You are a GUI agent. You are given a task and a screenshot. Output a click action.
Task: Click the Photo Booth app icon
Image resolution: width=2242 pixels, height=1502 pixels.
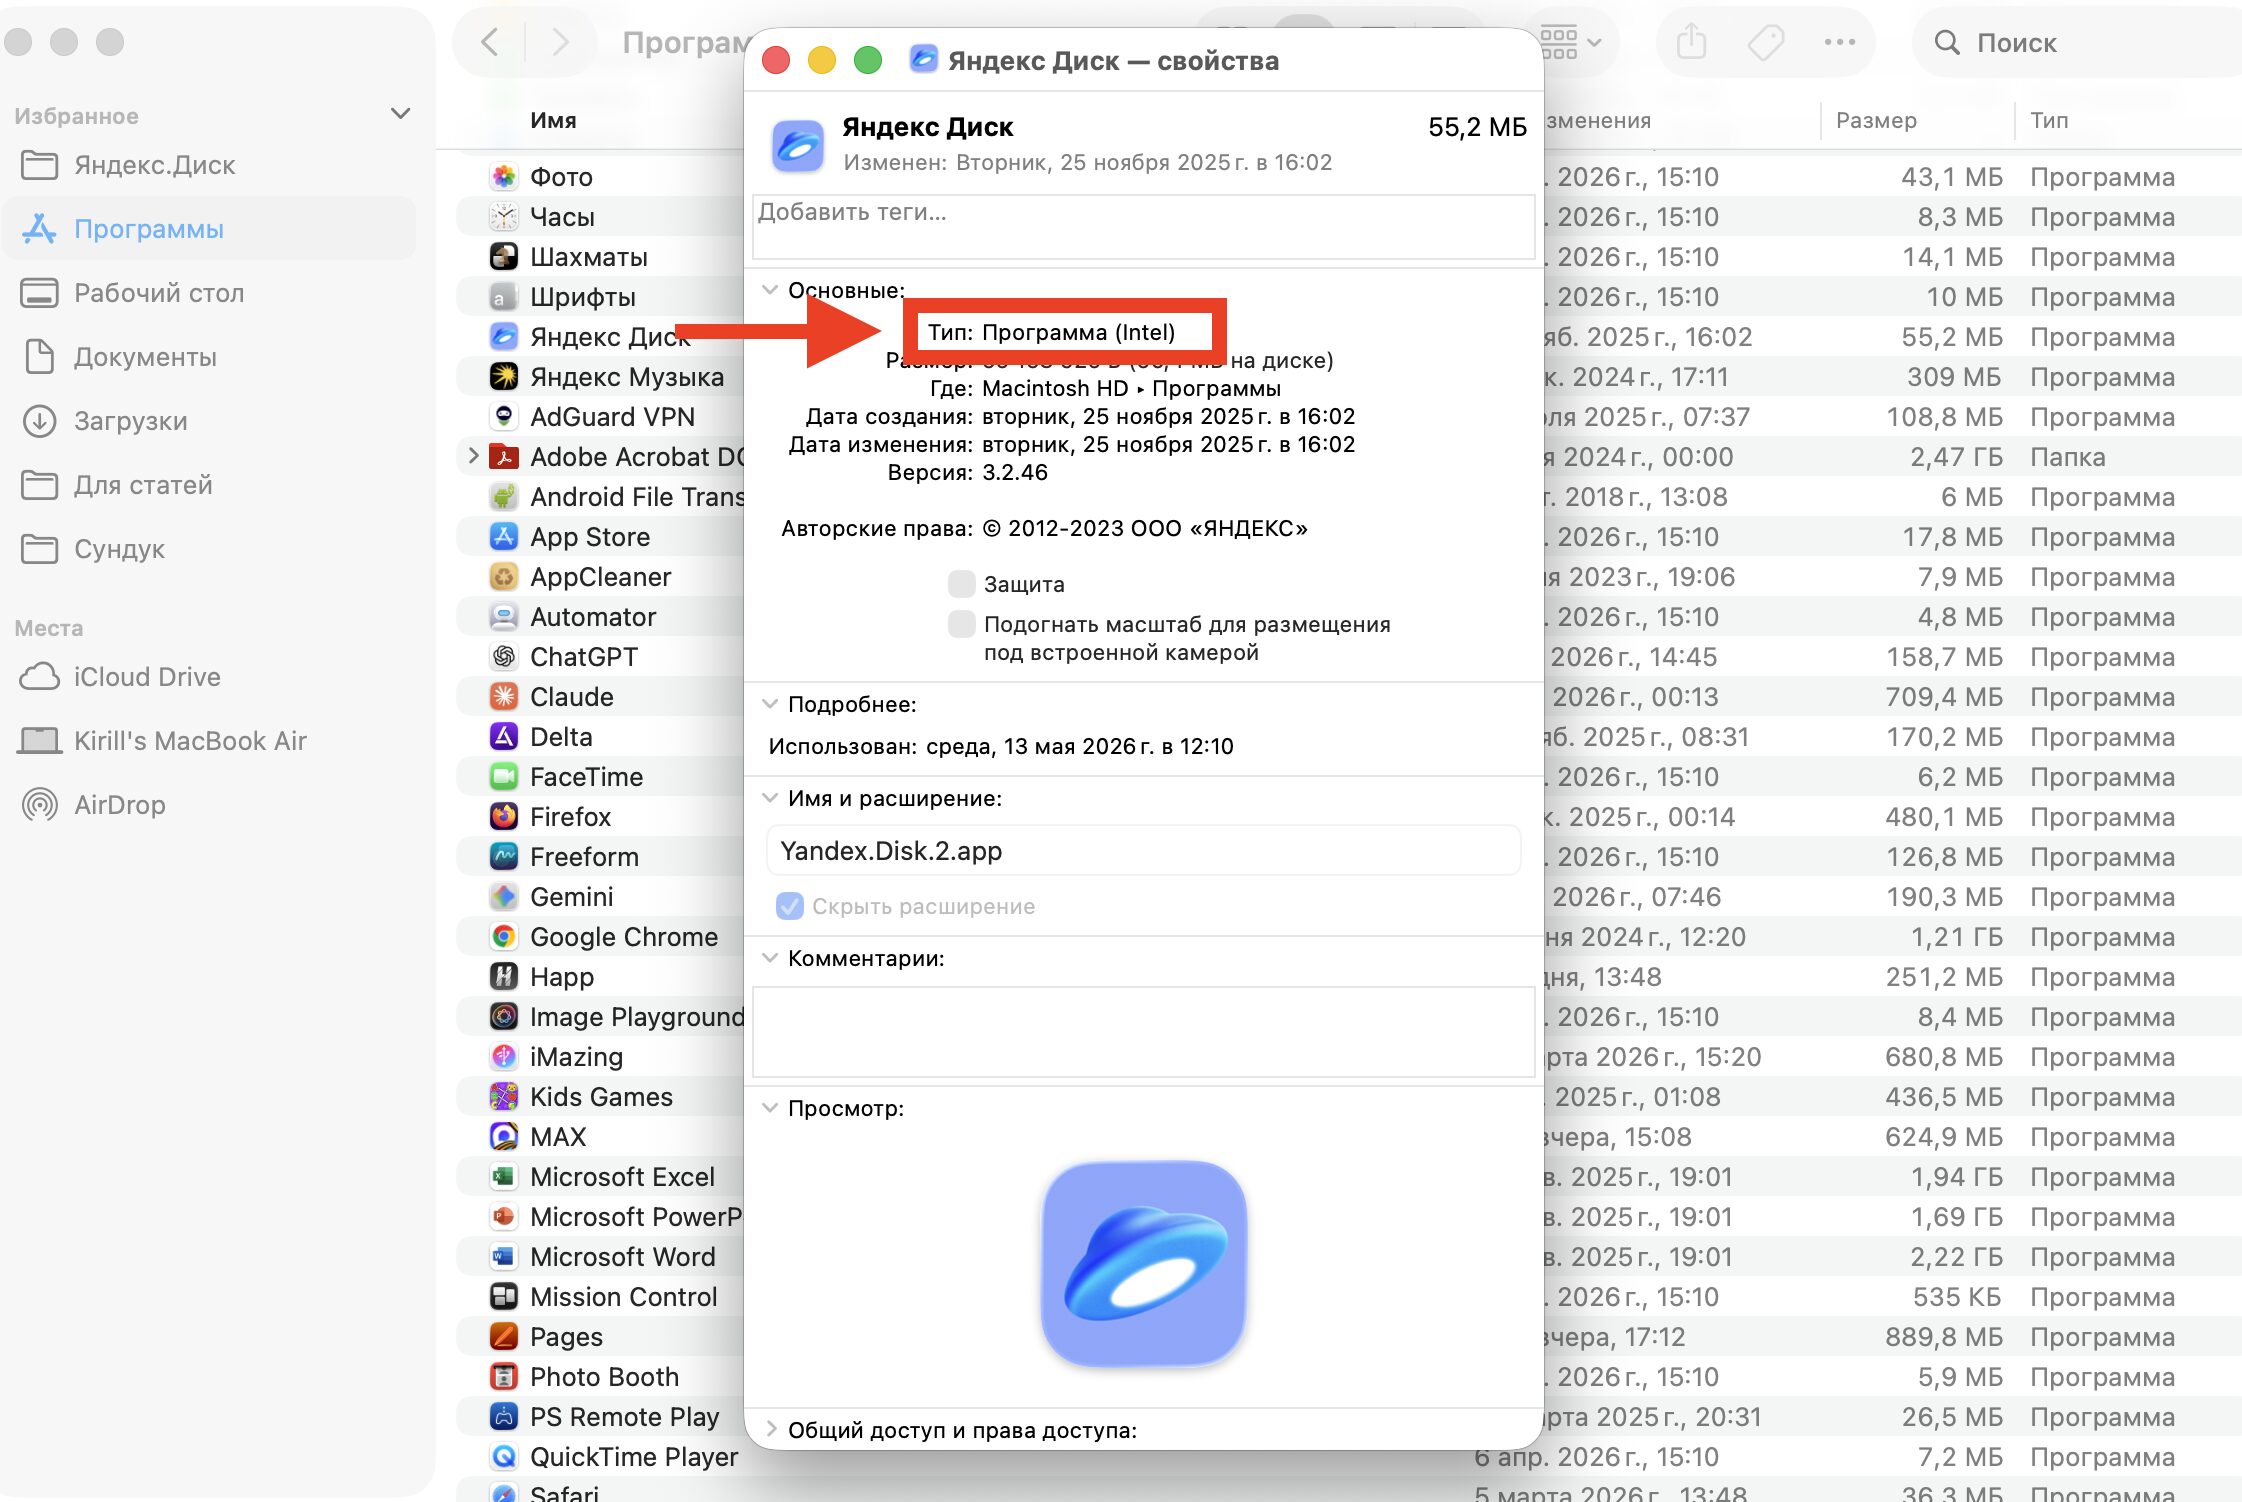point(504,1377)
